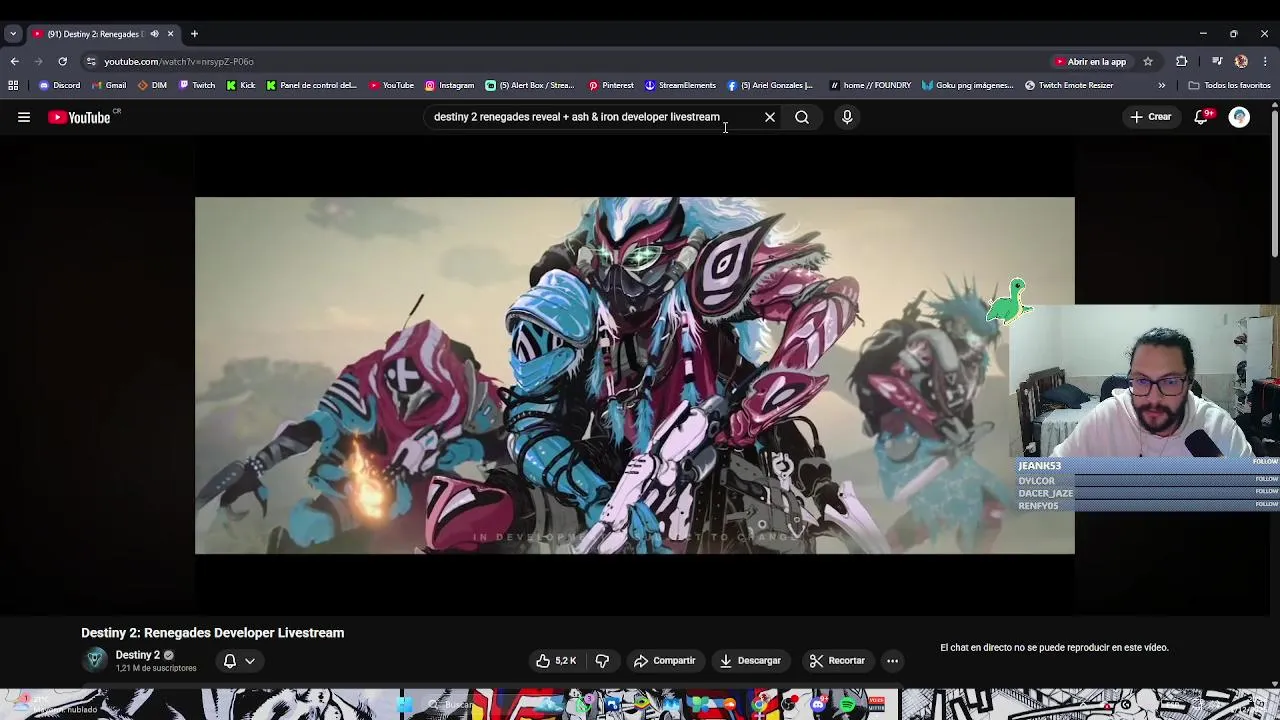The image size is (1280, 720).
Task: Click the Renegades video player frame
Action: [635, 375]
